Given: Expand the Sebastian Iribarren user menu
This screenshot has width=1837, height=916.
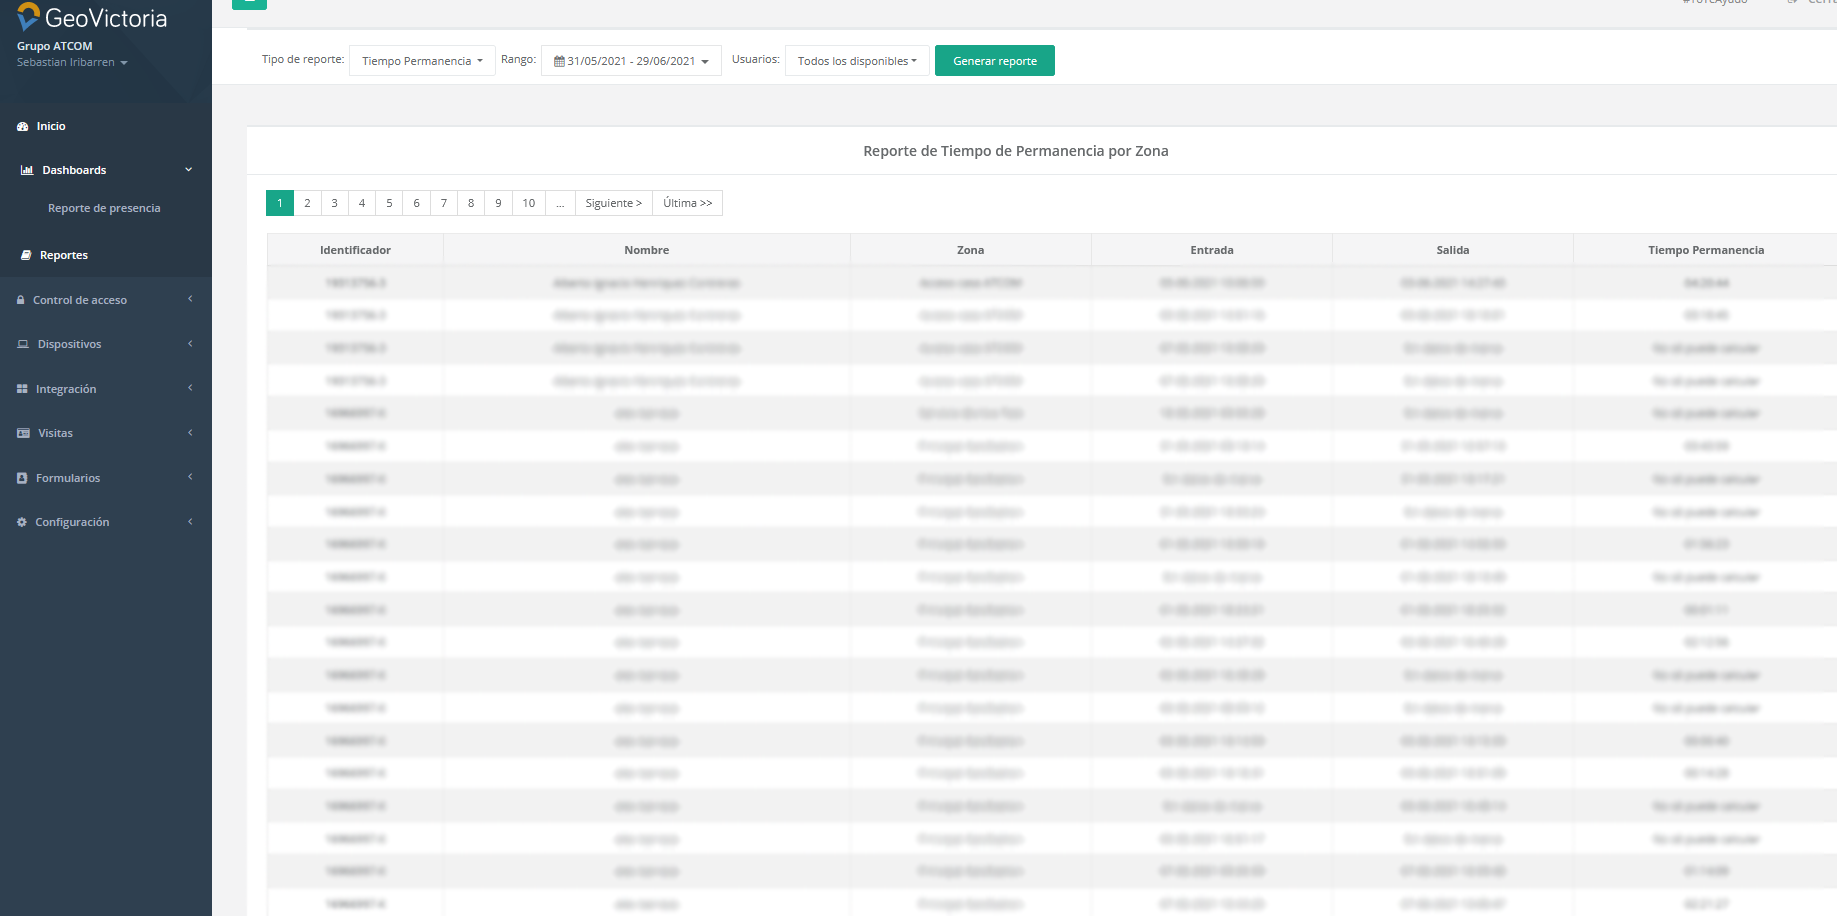Looking at the screenshot, I should (72, 63).
